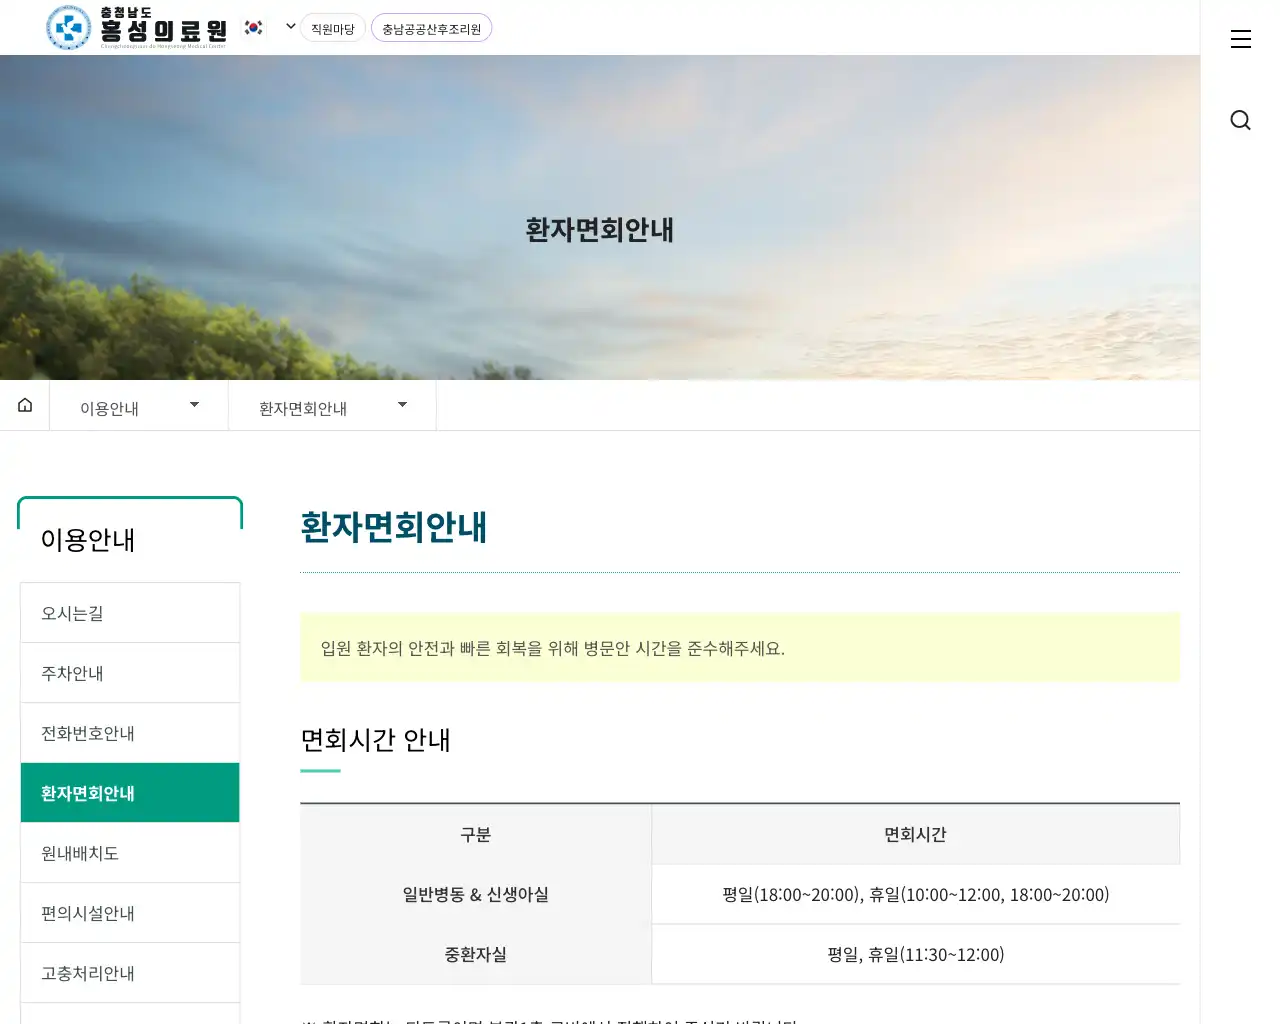Screen dimensions: 1280x1024
Task: Click the 면회시간 table column header
Action: pos(915,835)
